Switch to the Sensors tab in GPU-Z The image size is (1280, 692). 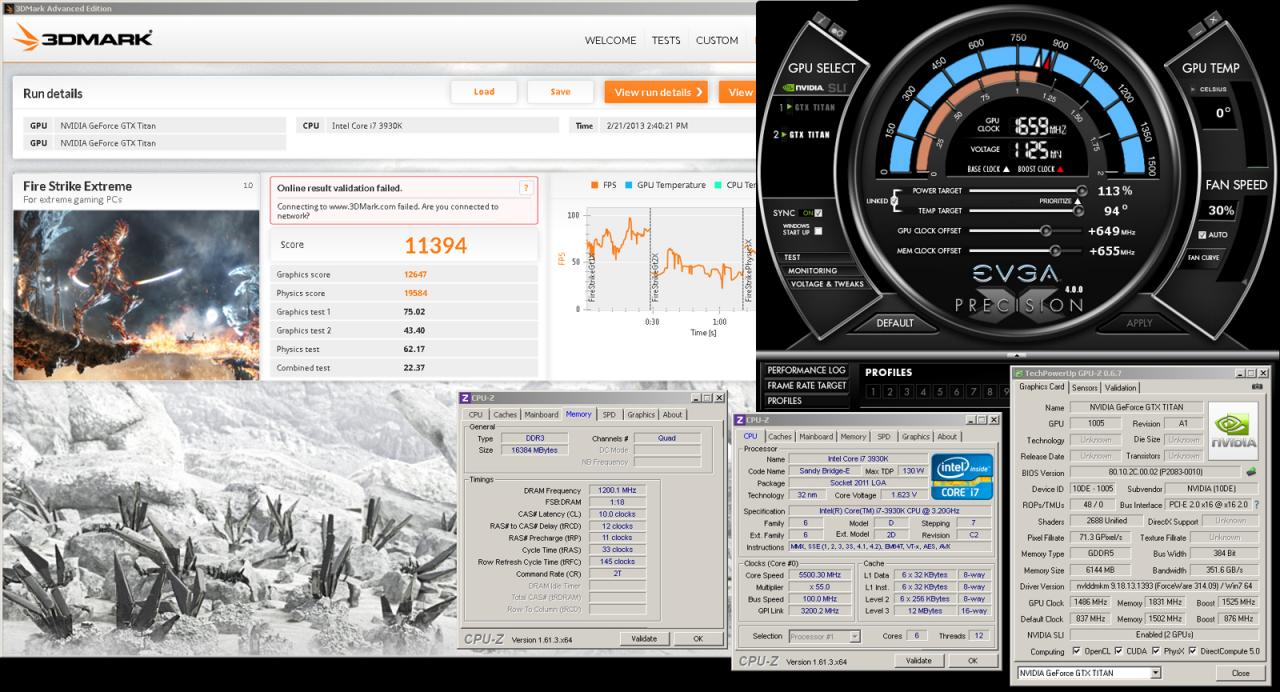click(1085, 387)
